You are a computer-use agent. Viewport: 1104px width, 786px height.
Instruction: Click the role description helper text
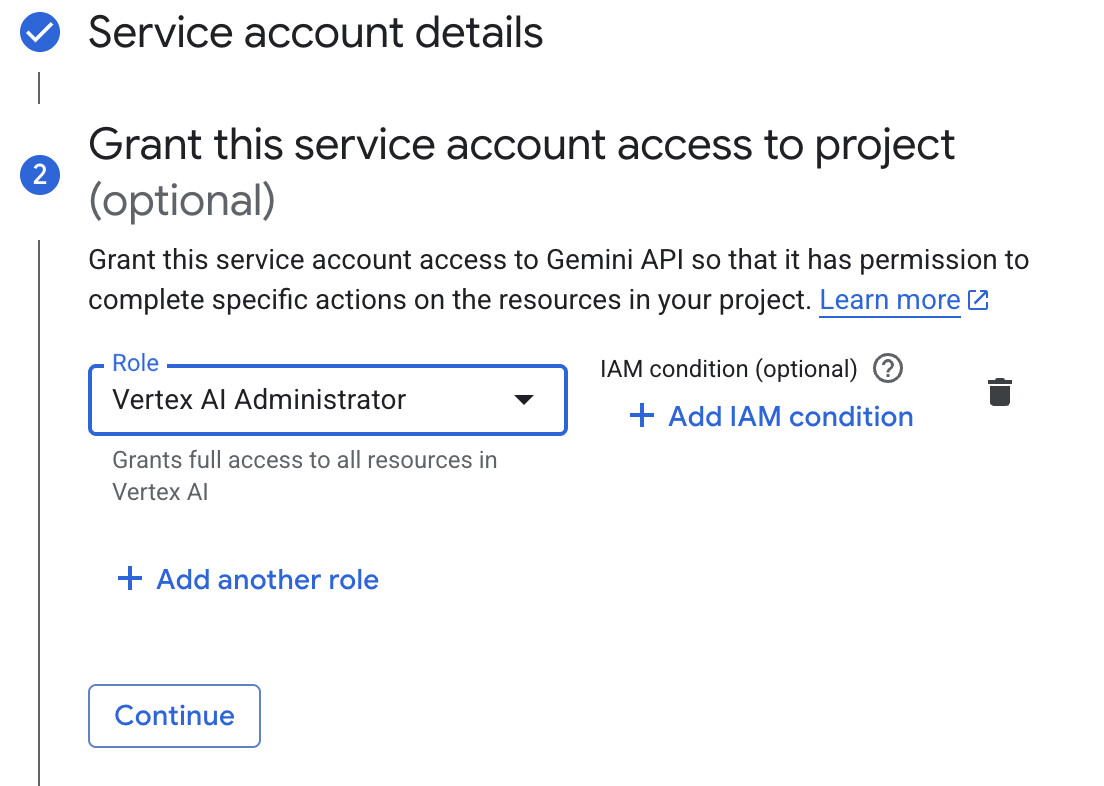304,476
